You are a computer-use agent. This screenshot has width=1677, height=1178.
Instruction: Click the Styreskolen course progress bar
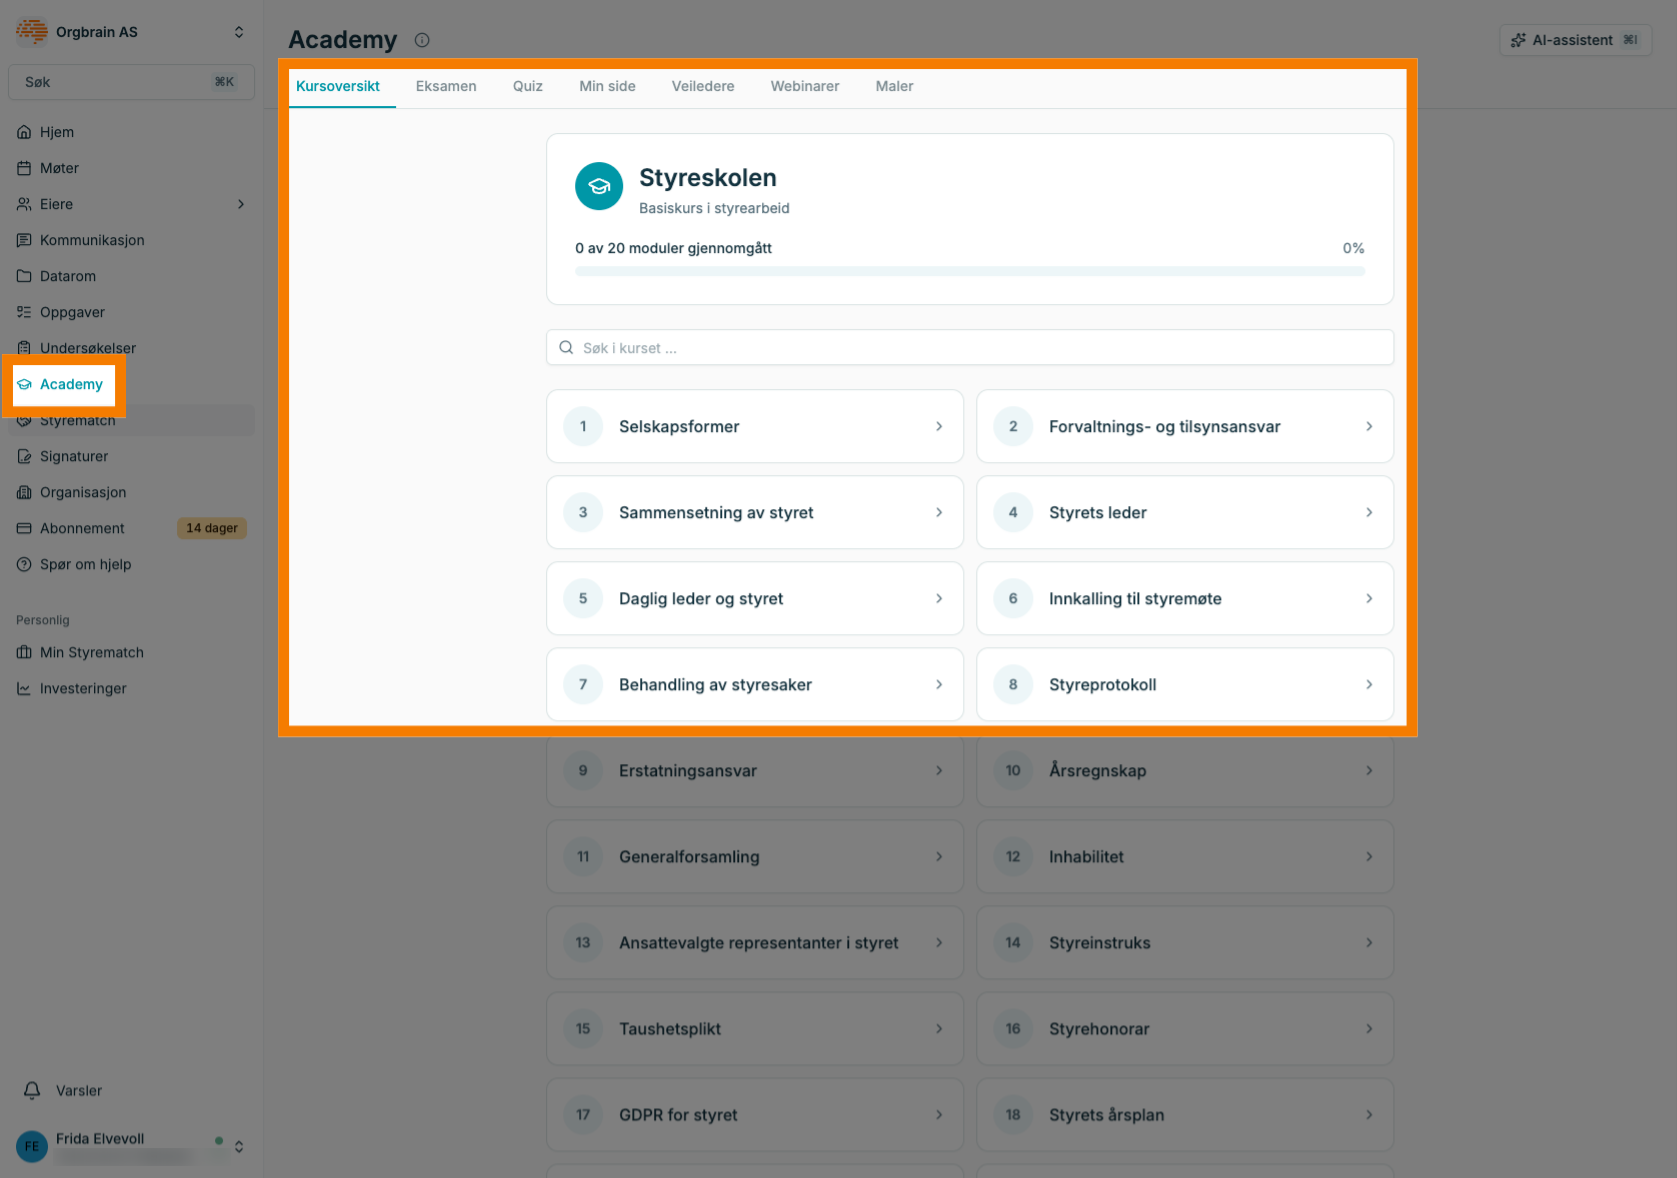click(x=970, y=271)
